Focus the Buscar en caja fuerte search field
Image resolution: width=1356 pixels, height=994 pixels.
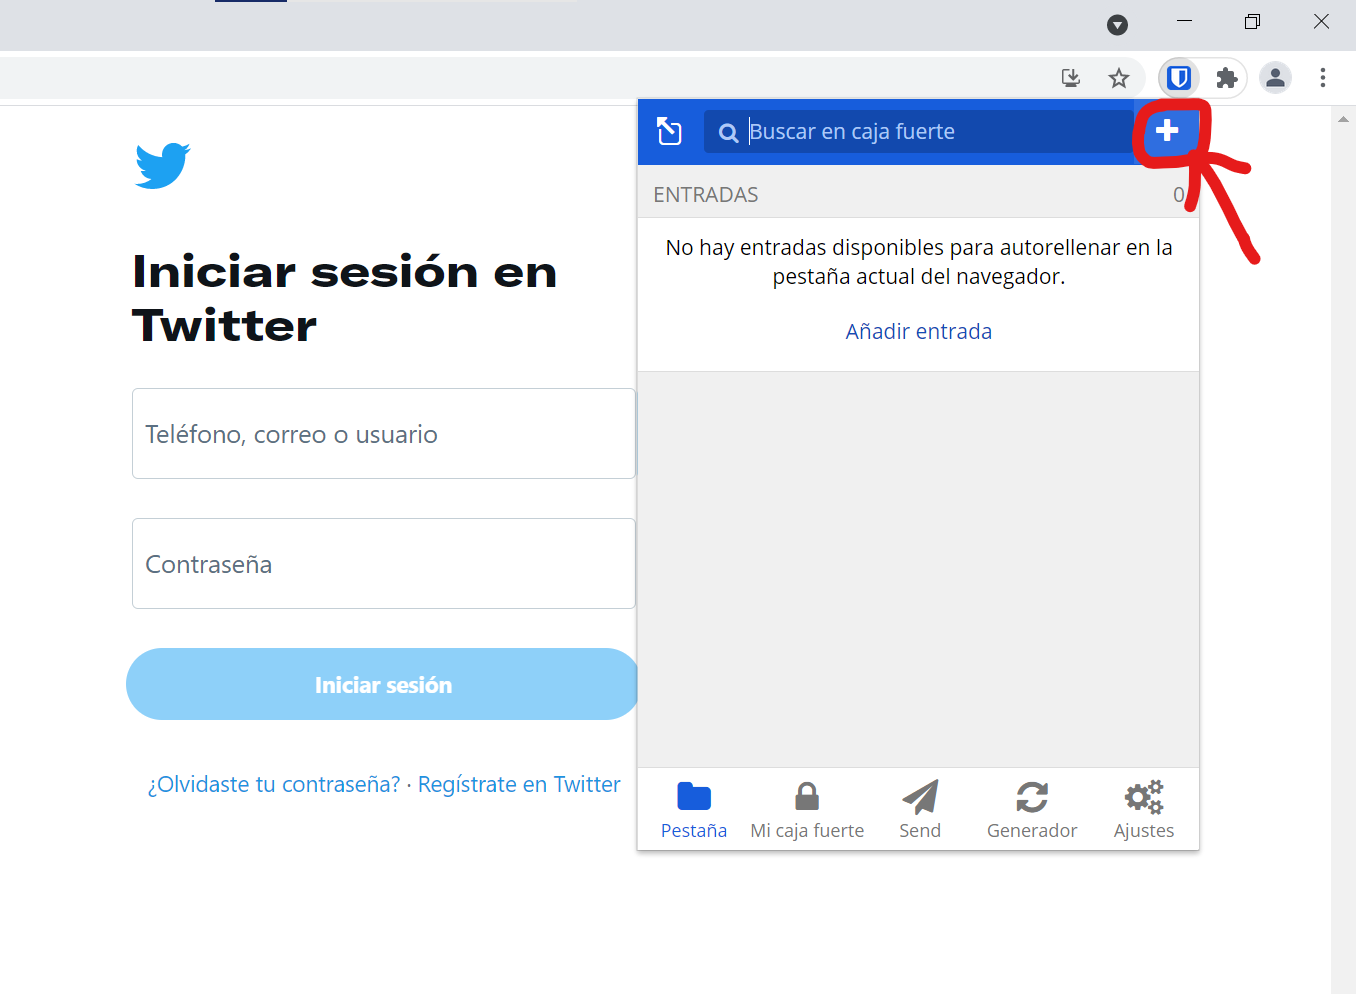tap(918, 131)
